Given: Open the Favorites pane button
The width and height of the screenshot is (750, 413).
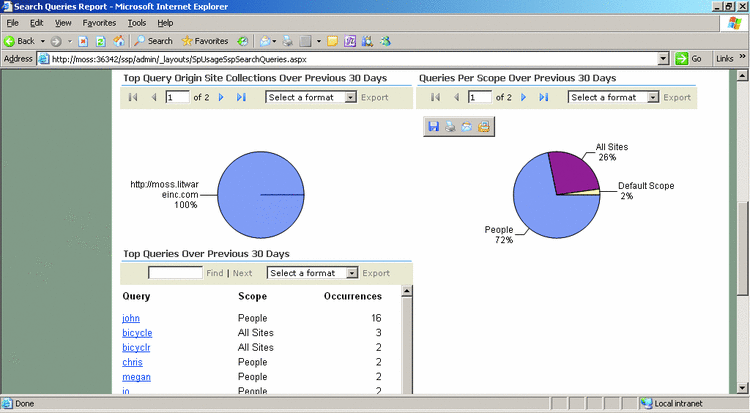Looking at the screenshot, I should tap(205, 41).
